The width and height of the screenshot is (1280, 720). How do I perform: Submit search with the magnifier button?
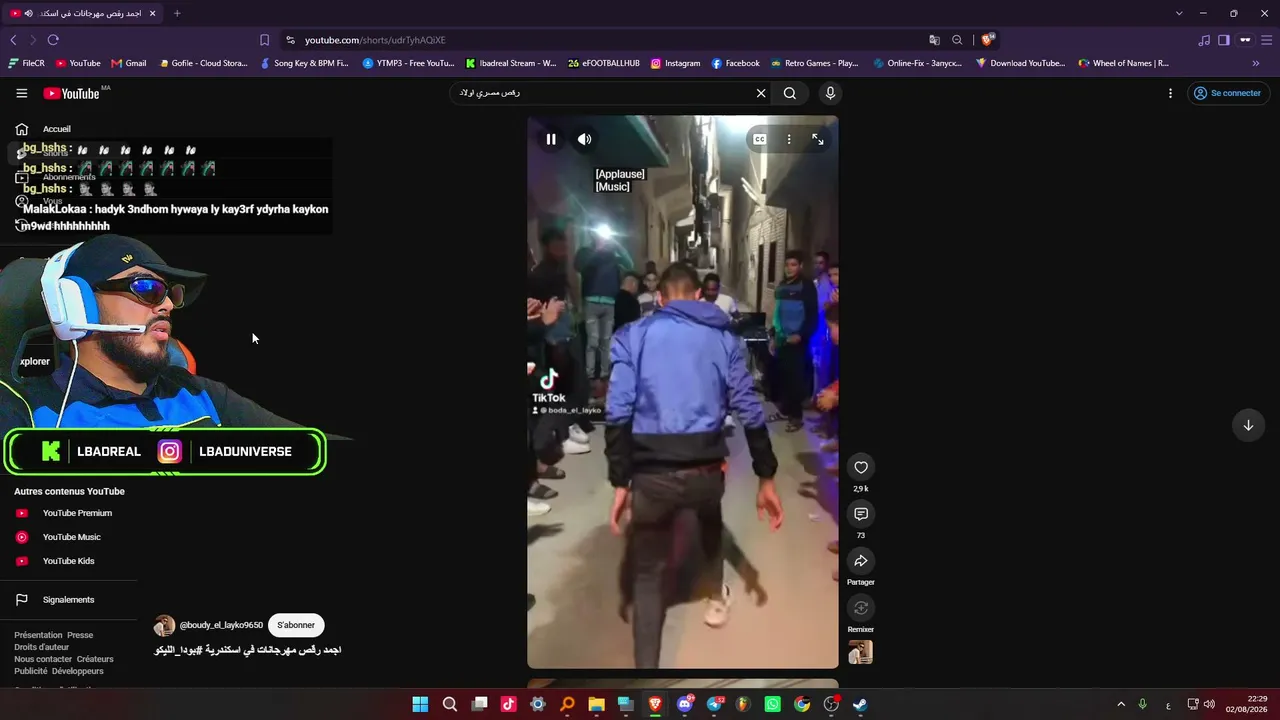pyautogui.click(x=790, y=93)
